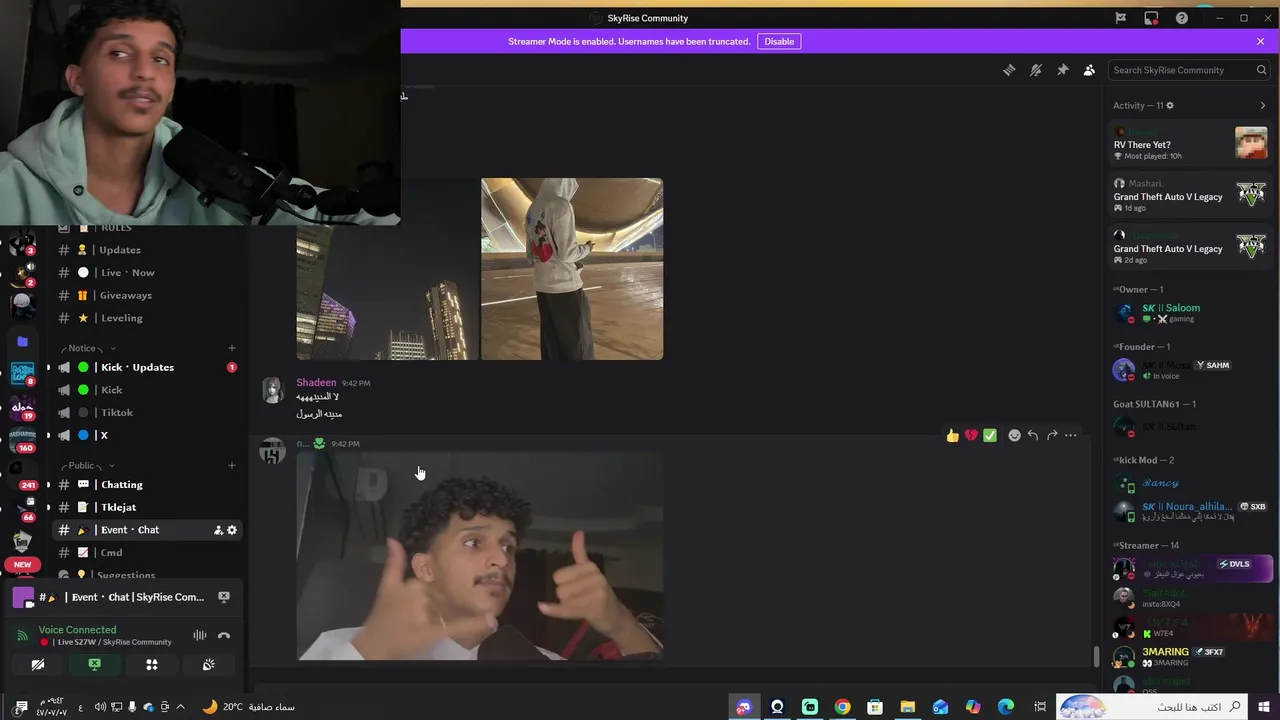Open the Suggestions channel
Screen dimensions: 1280x720
[146, 575]
